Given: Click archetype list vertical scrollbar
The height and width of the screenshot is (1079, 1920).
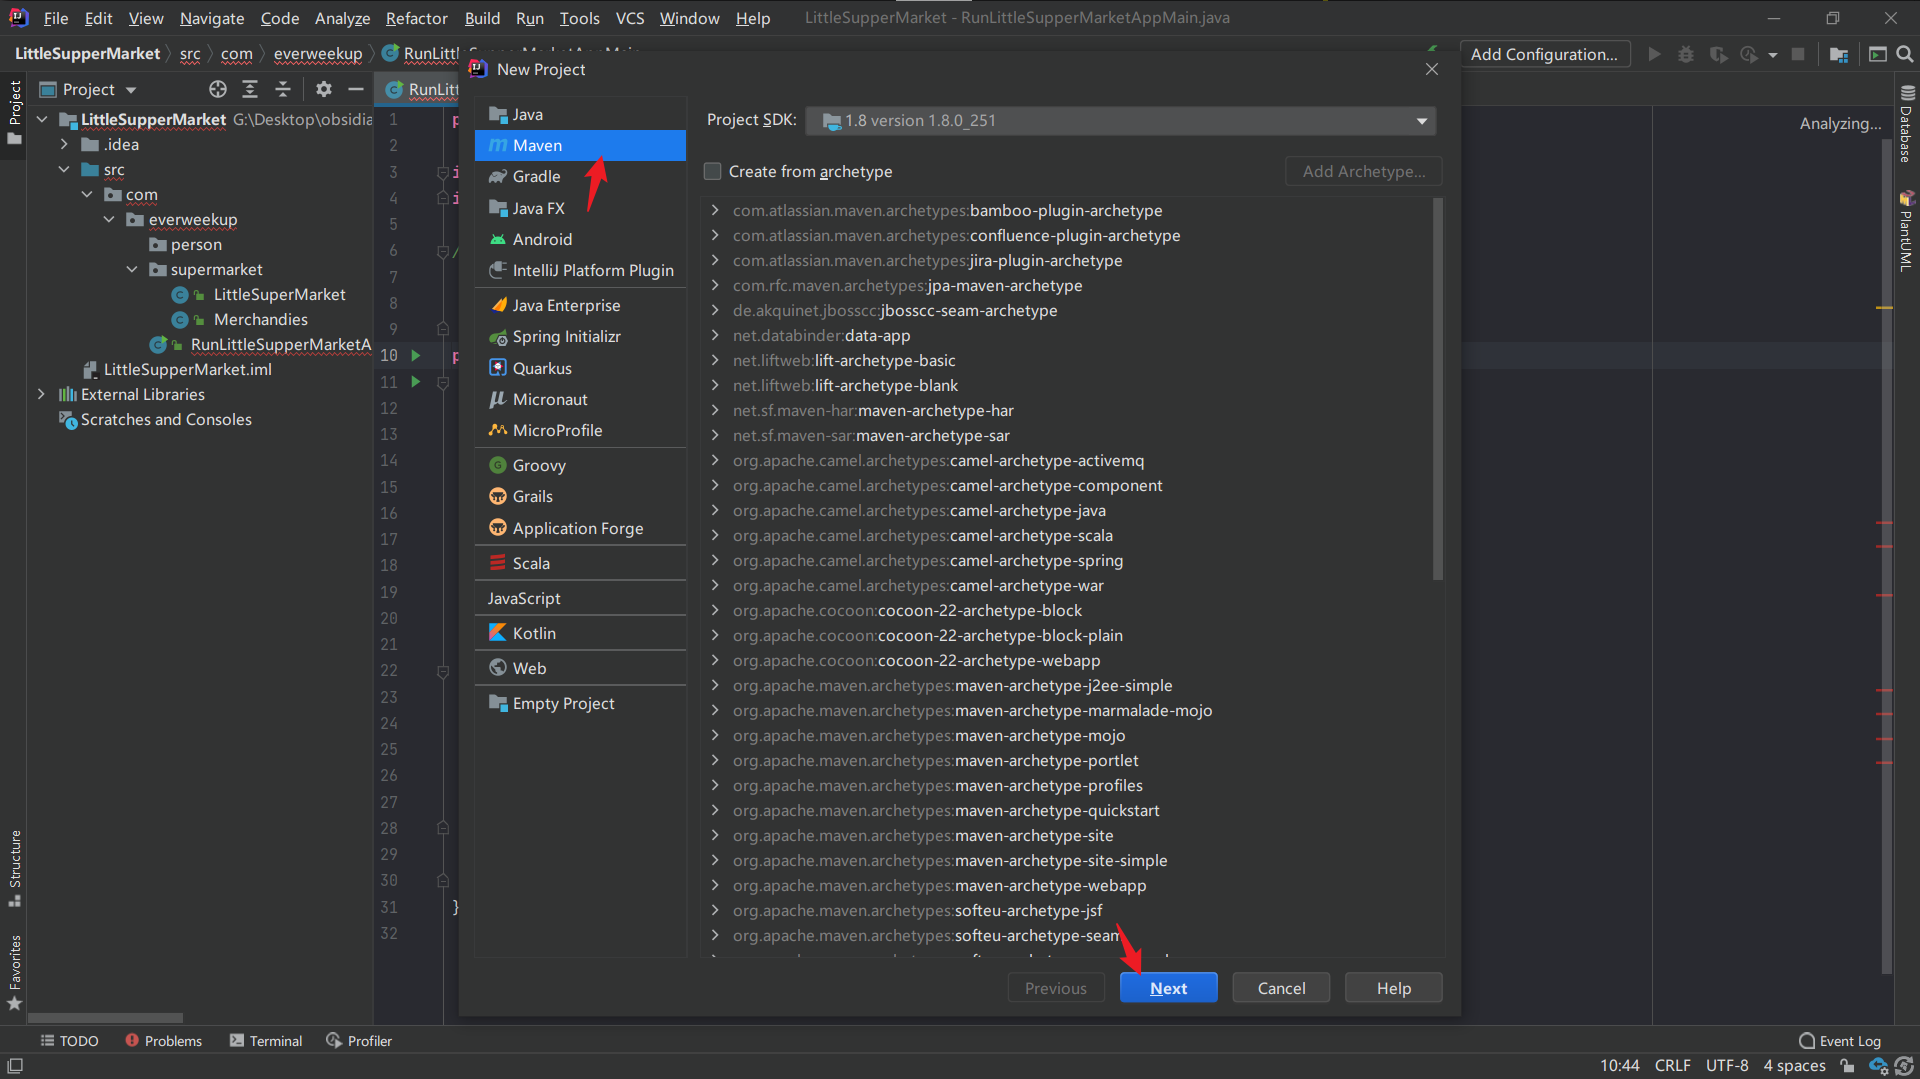Looking at the screenshot, I should click(1438, 390).
